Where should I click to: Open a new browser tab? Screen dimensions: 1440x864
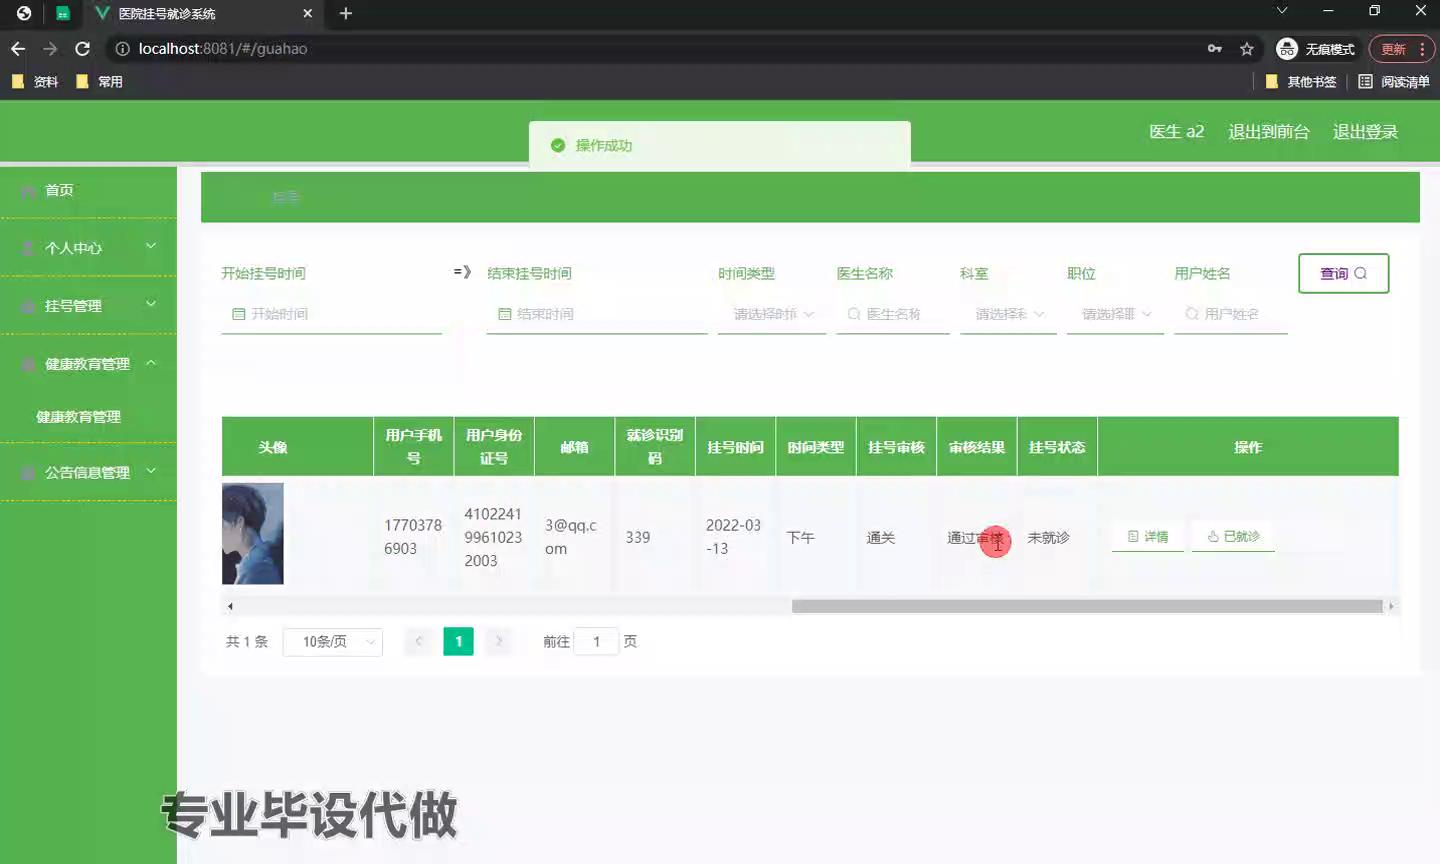tap(346, 13)
